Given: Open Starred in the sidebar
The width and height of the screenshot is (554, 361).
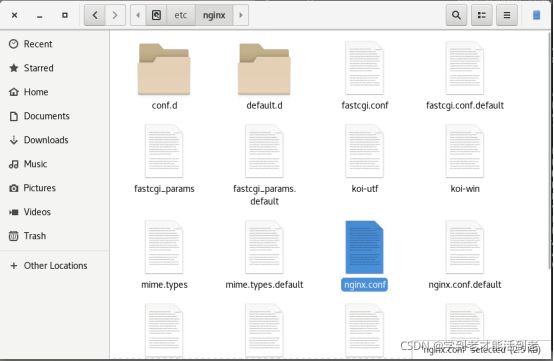Looking at the screenshot, I should tap(55, 68).
